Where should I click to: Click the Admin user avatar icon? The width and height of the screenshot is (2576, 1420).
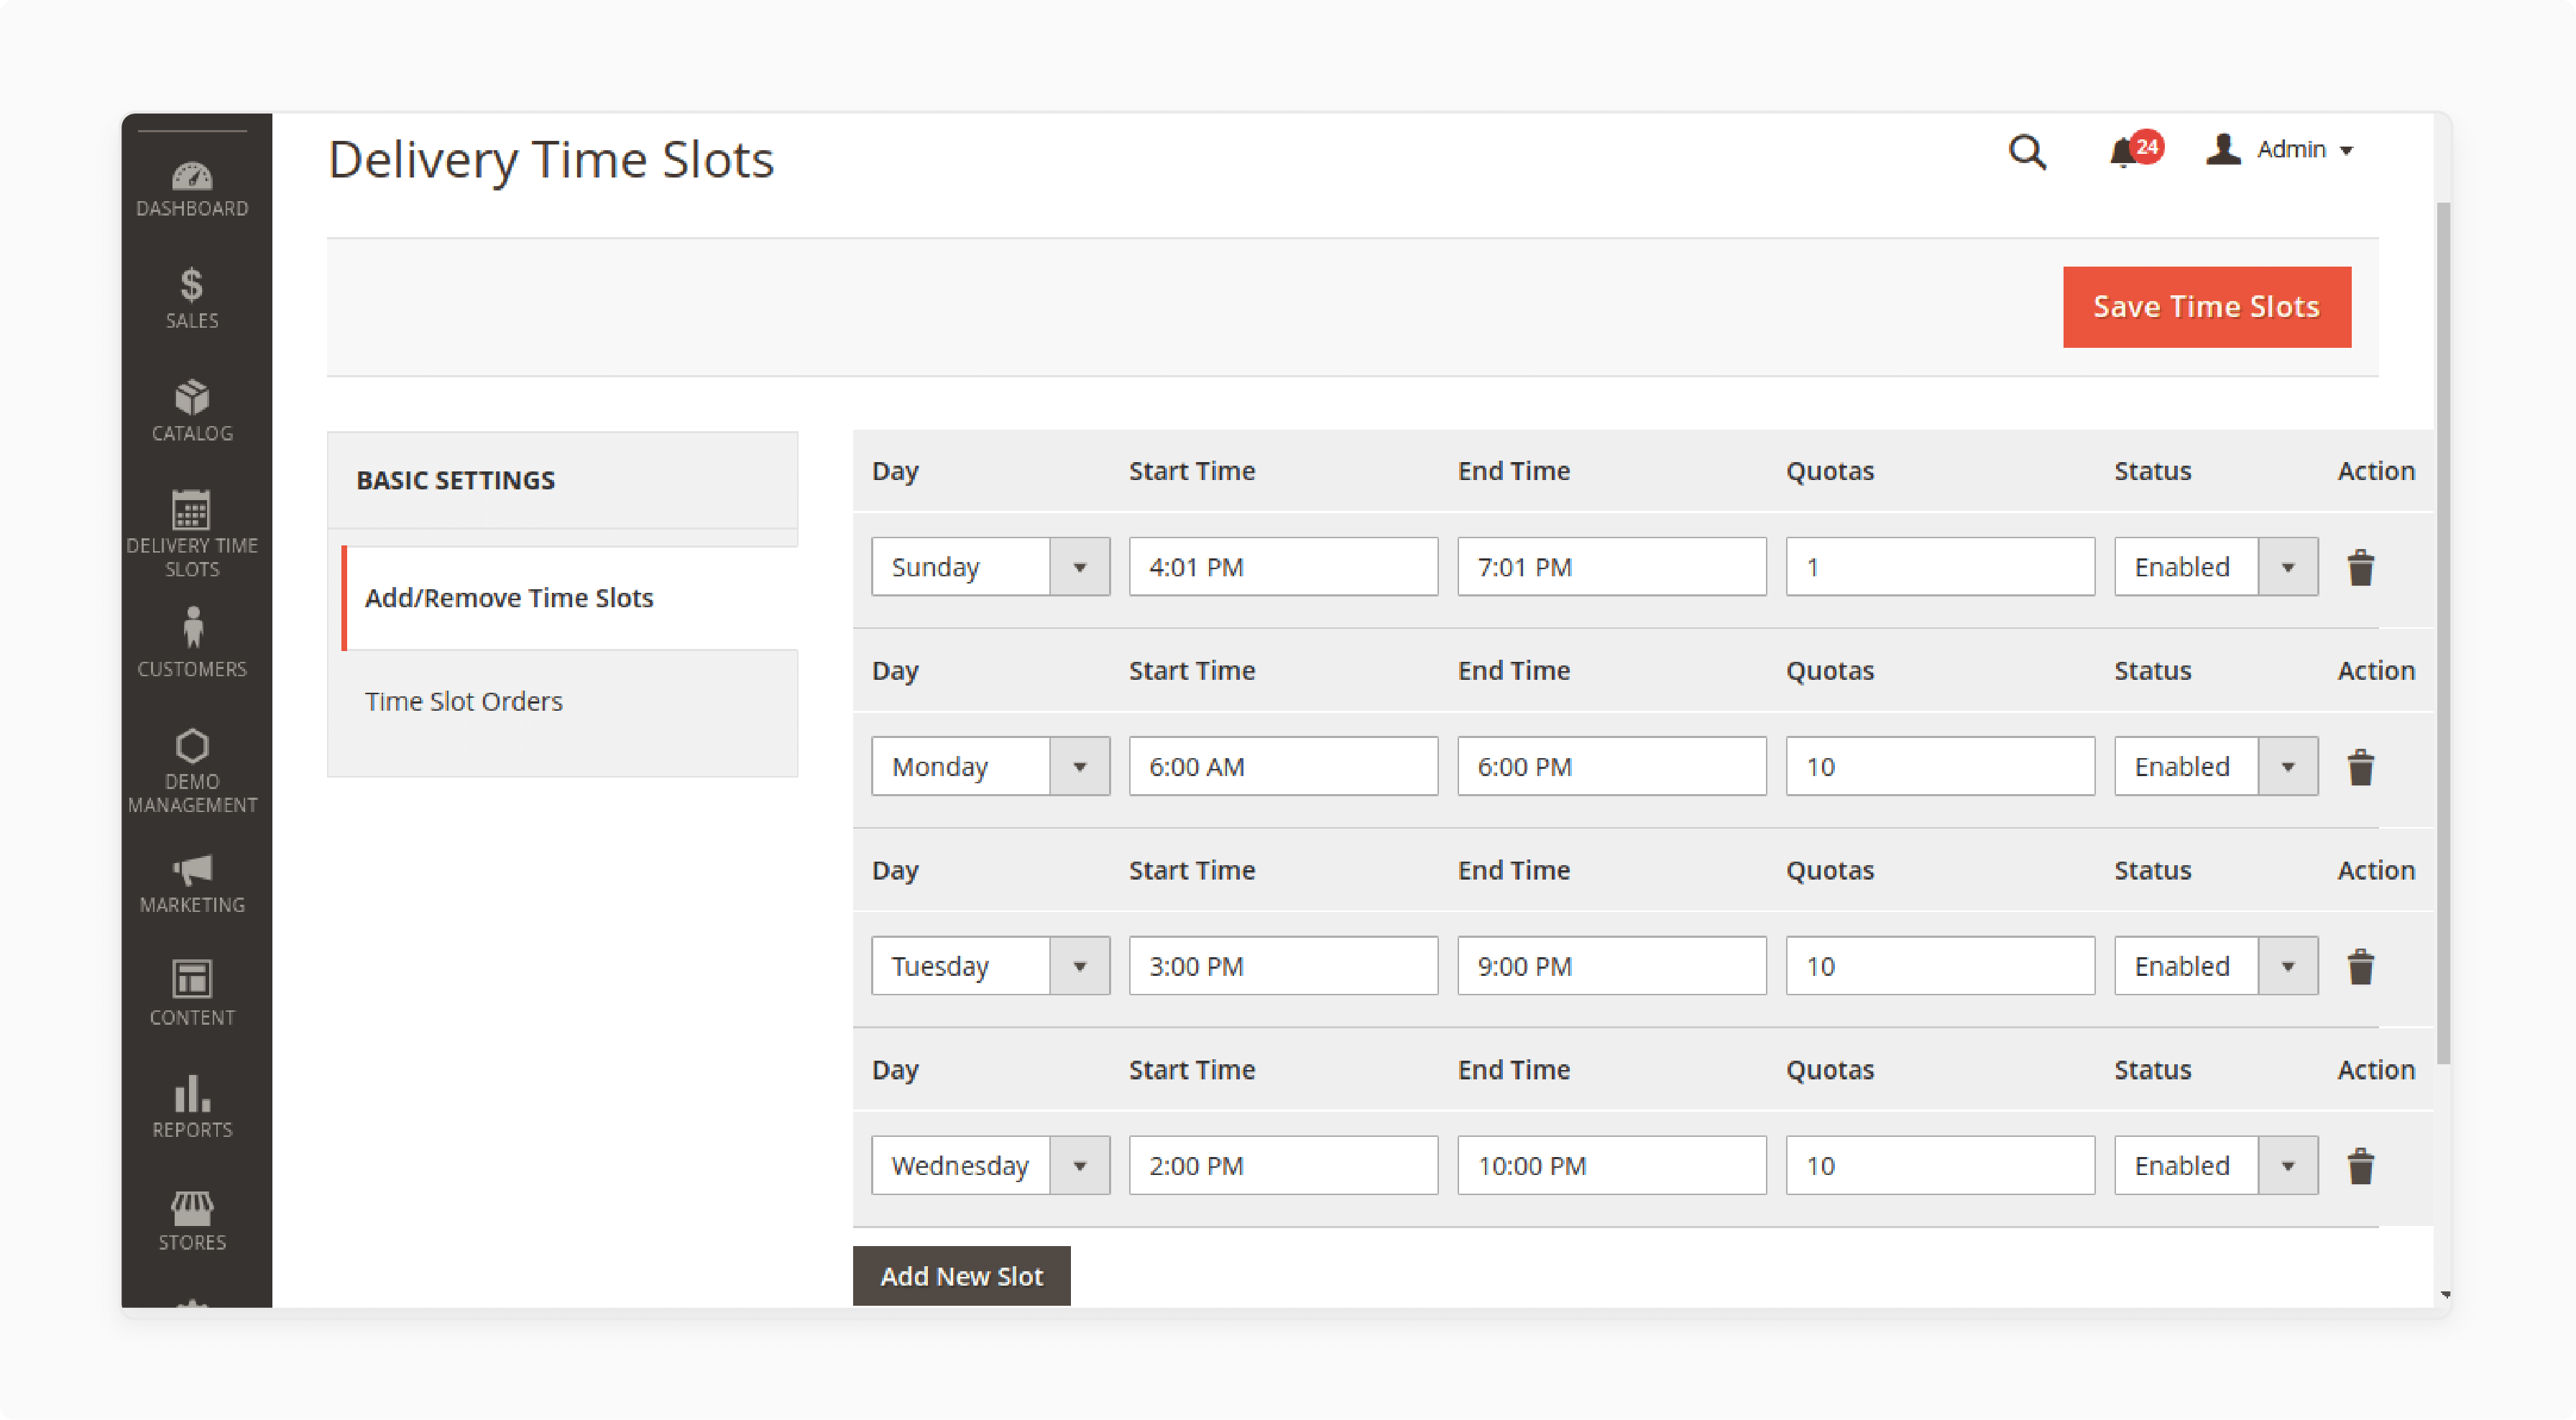coord(2222,149)
